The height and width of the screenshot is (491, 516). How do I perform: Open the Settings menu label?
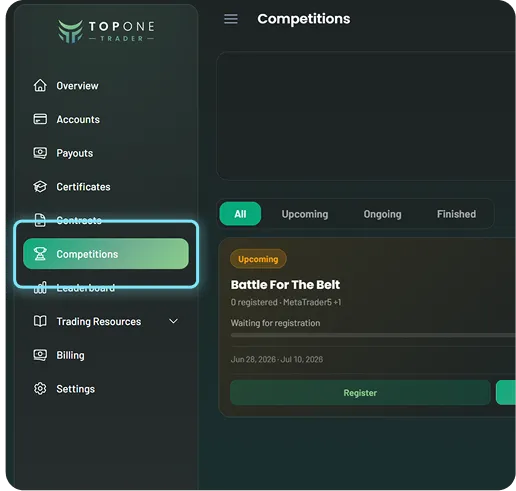tap(76, 389)
